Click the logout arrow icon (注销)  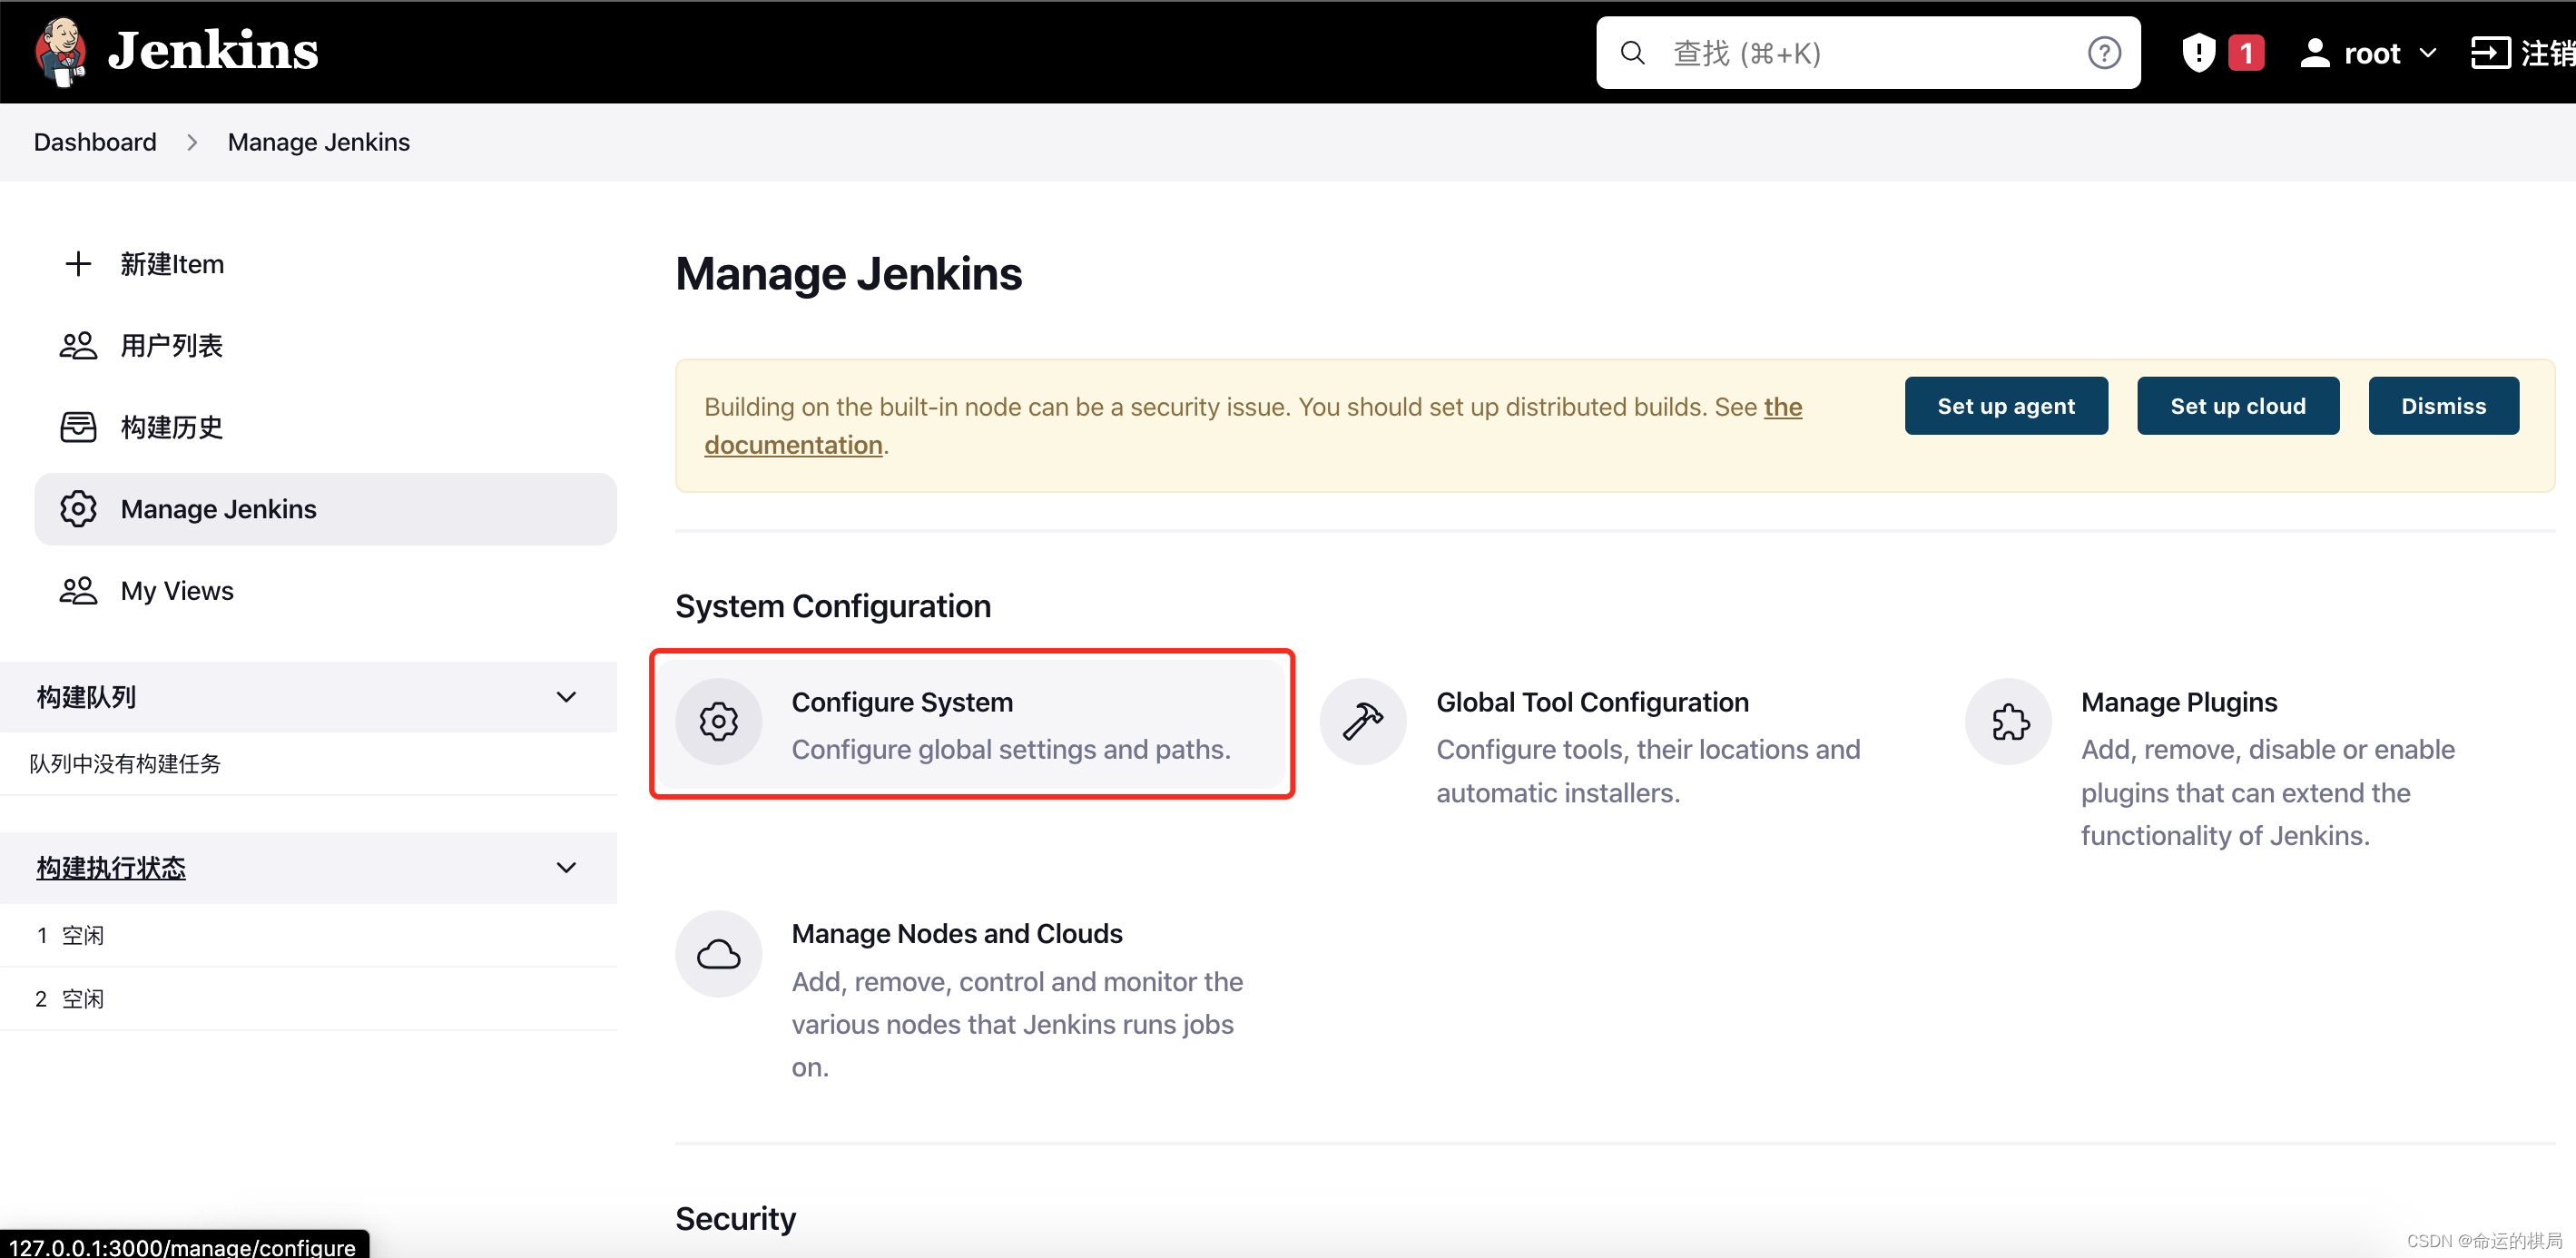tap(2489, 53)
